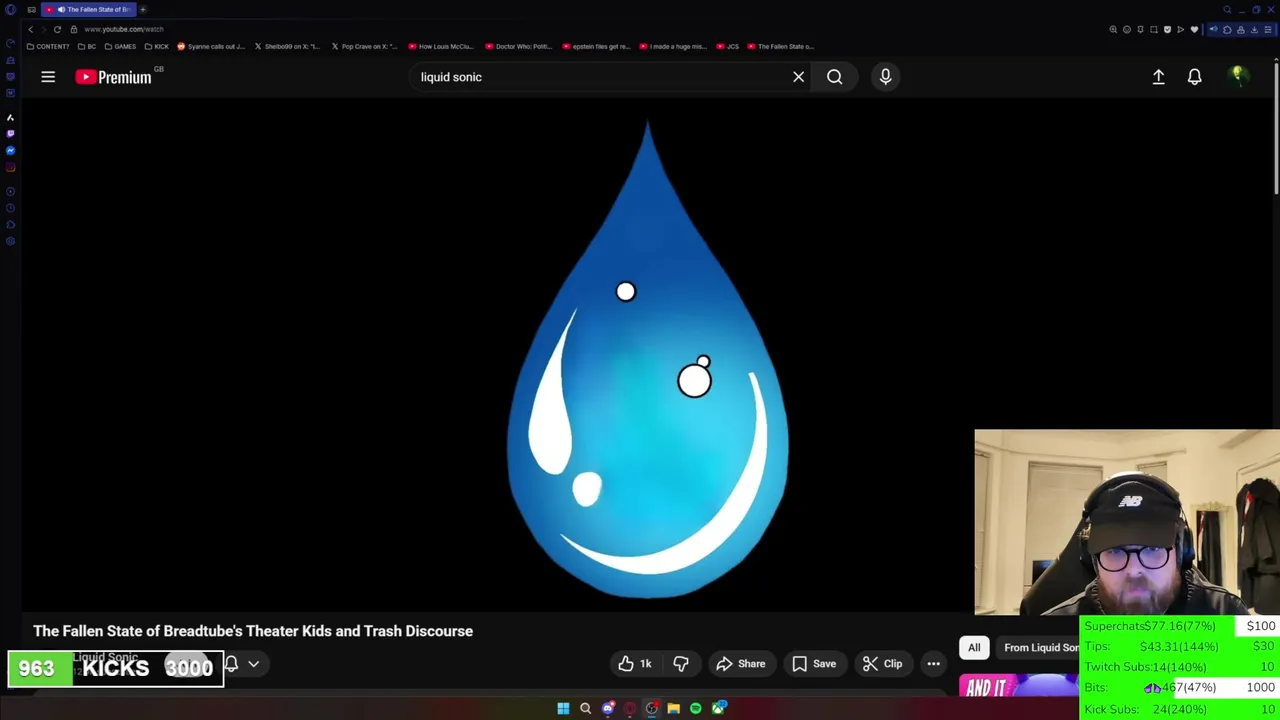Open File Explorer from the taskbar

[x=674, y=708]
